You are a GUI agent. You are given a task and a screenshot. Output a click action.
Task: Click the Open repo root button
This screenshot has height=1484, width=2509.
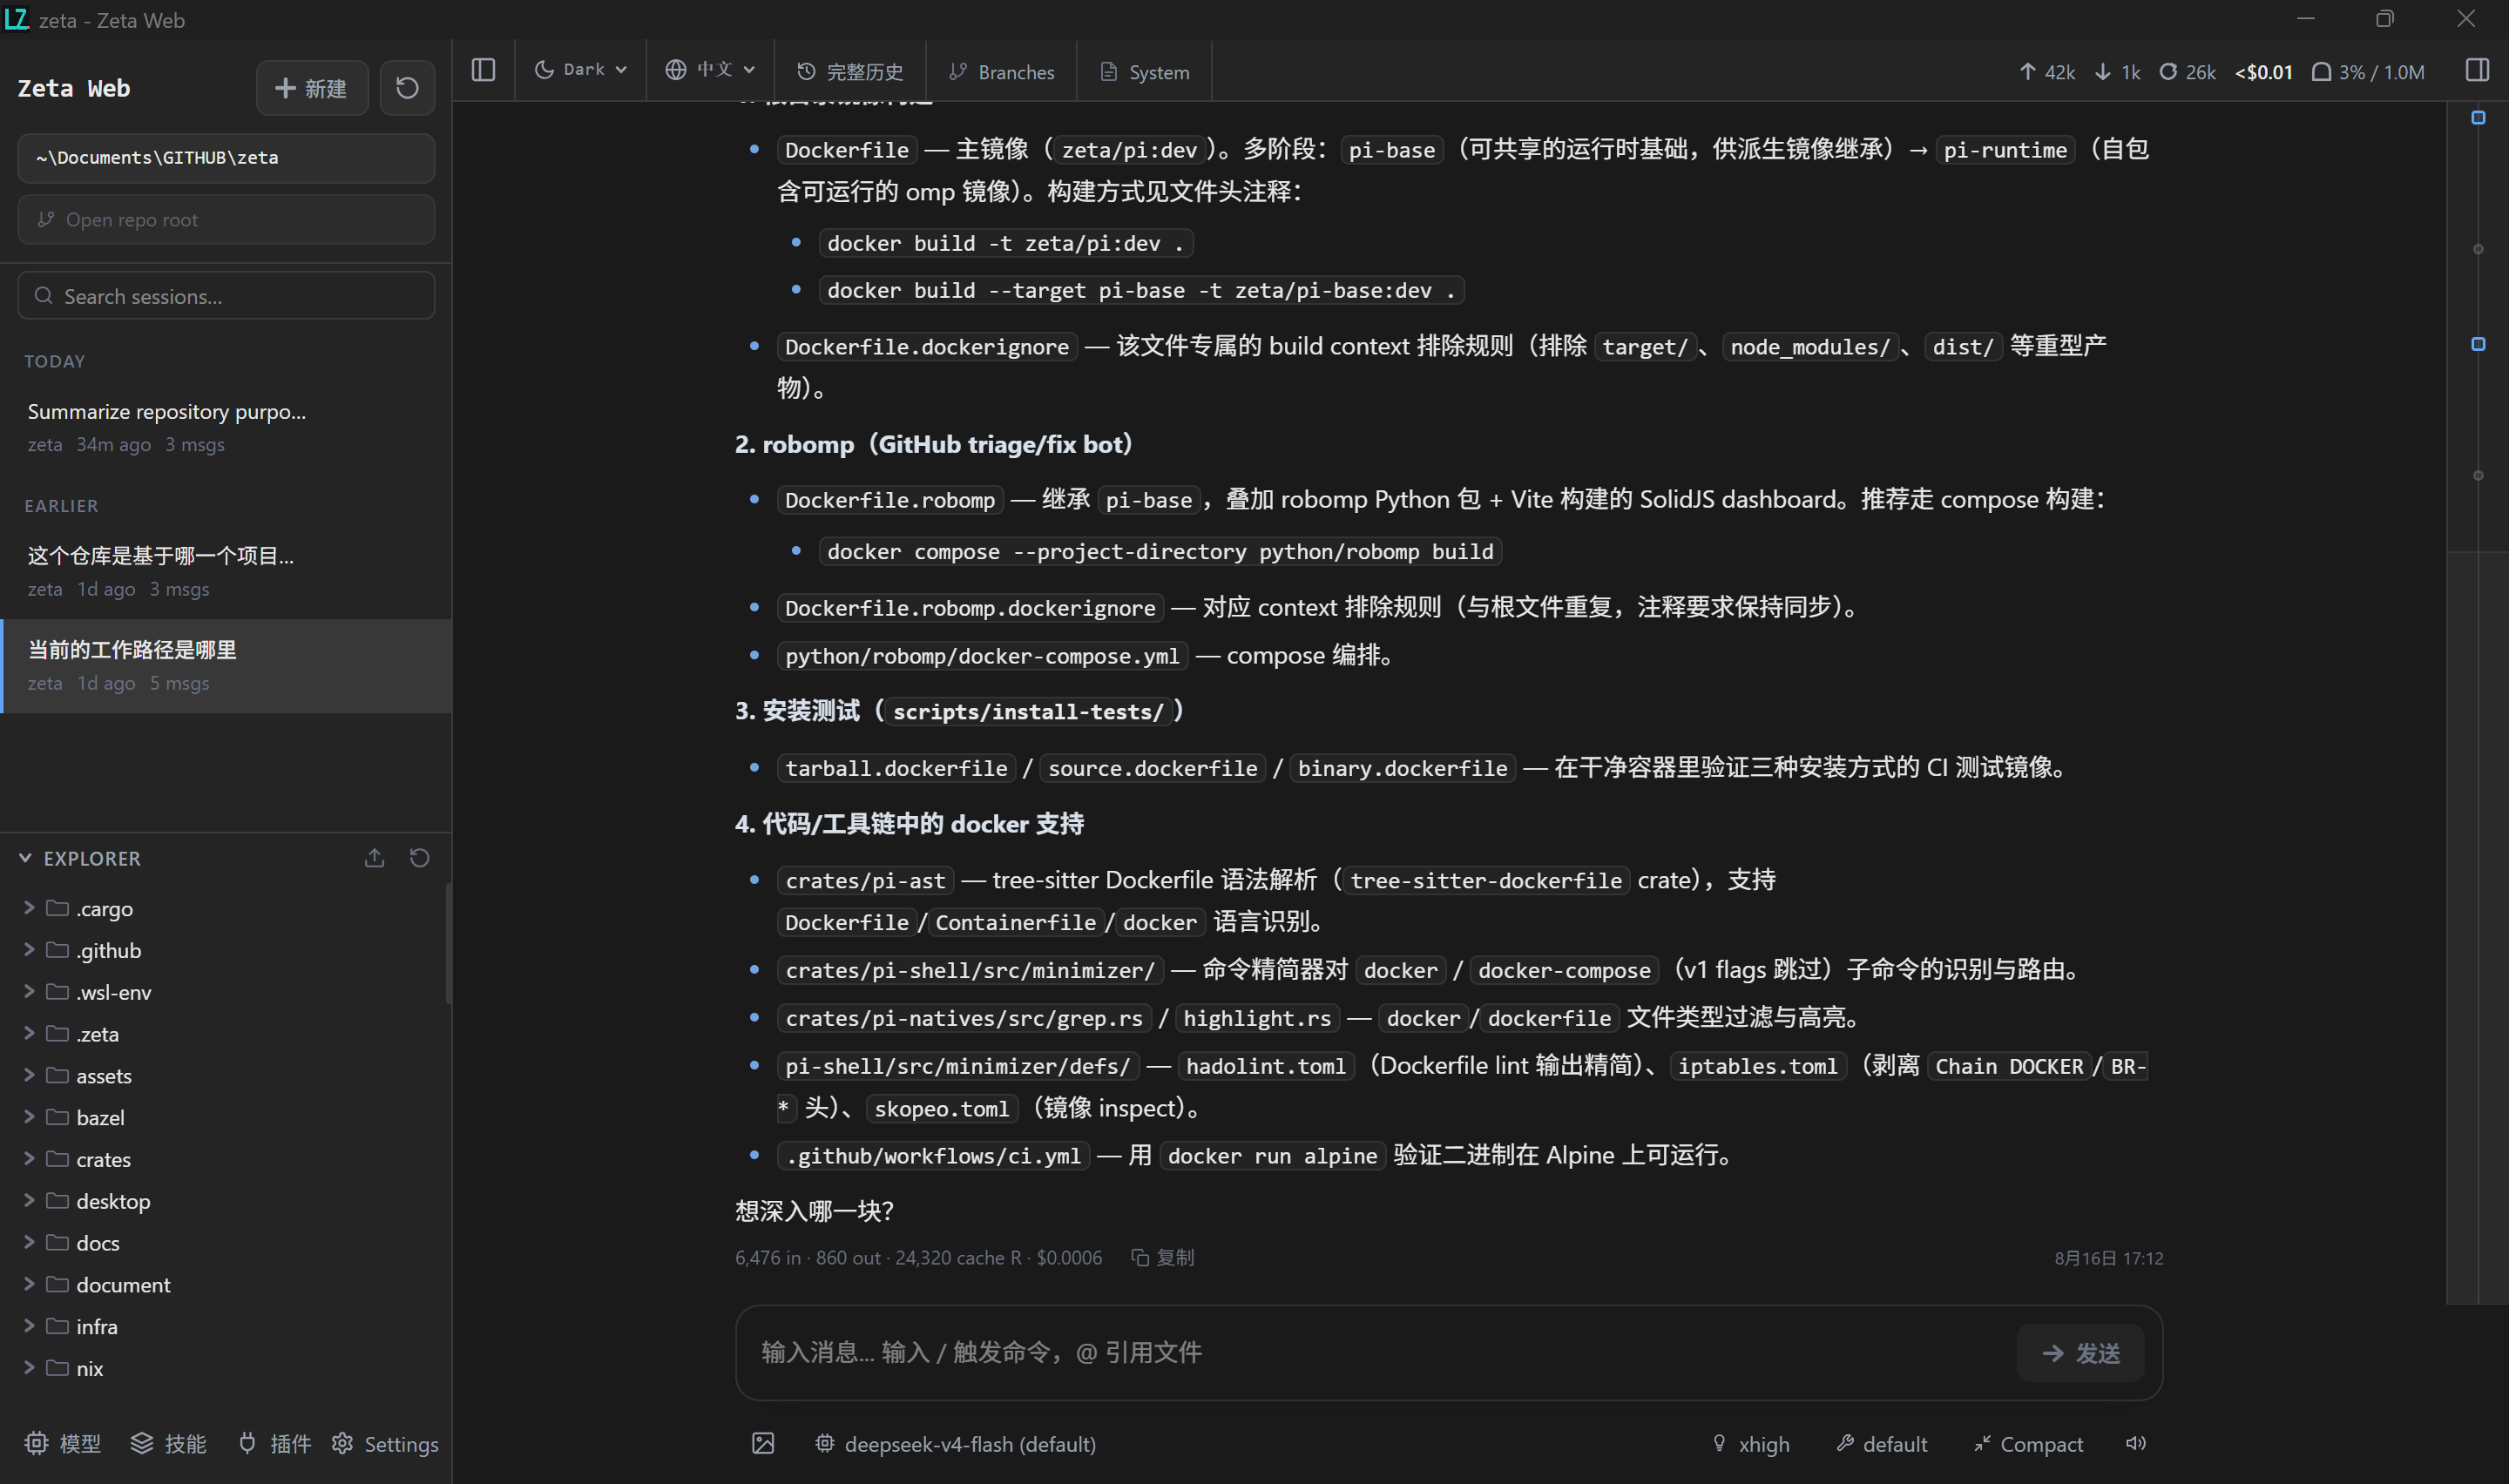point(226,219)
